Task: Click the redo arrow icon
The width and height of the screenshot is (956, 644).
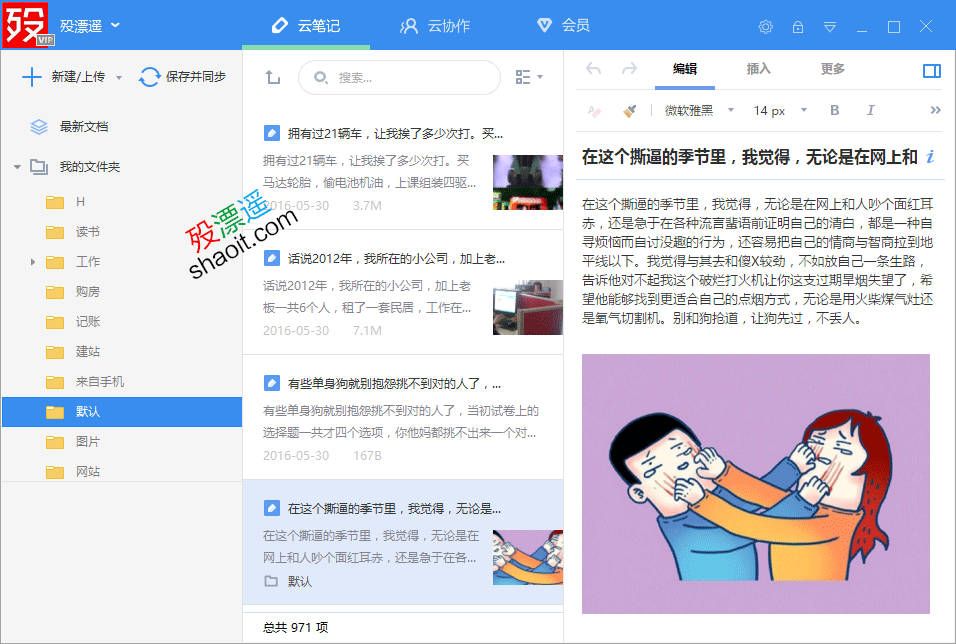Action: coord(629,69)
